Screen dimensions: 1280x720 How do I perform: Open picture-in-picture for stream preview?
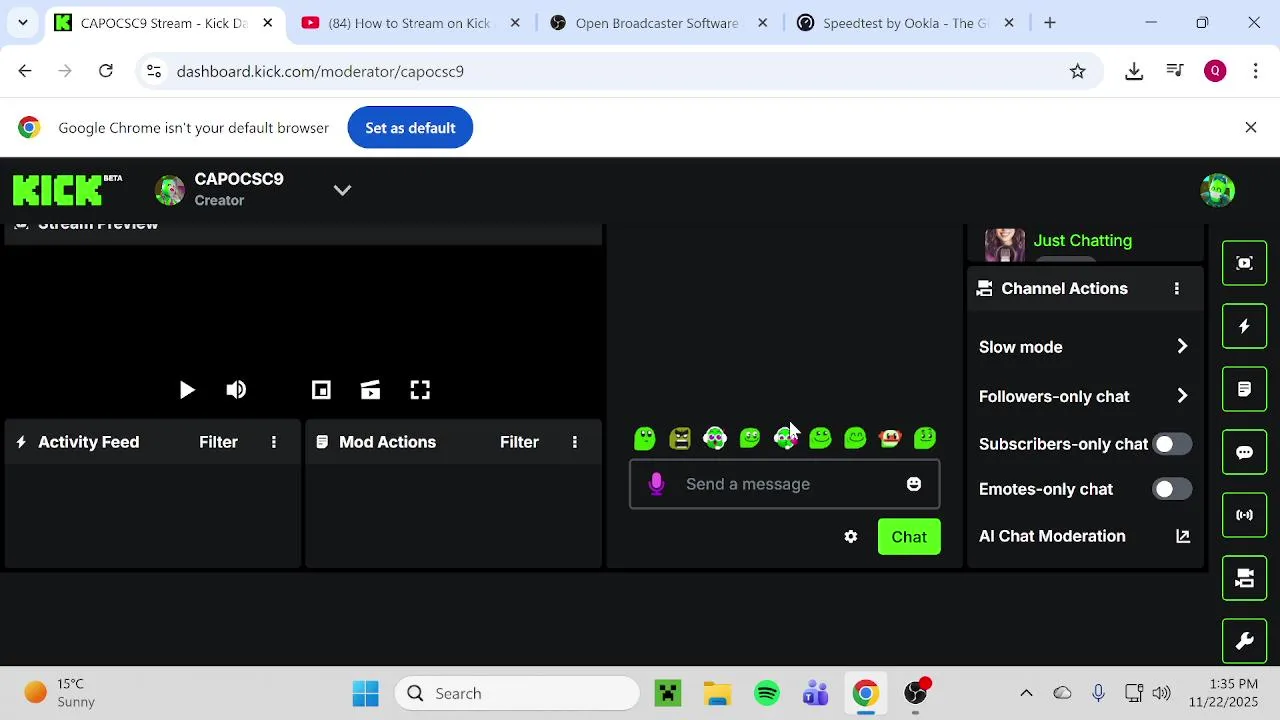321,390
